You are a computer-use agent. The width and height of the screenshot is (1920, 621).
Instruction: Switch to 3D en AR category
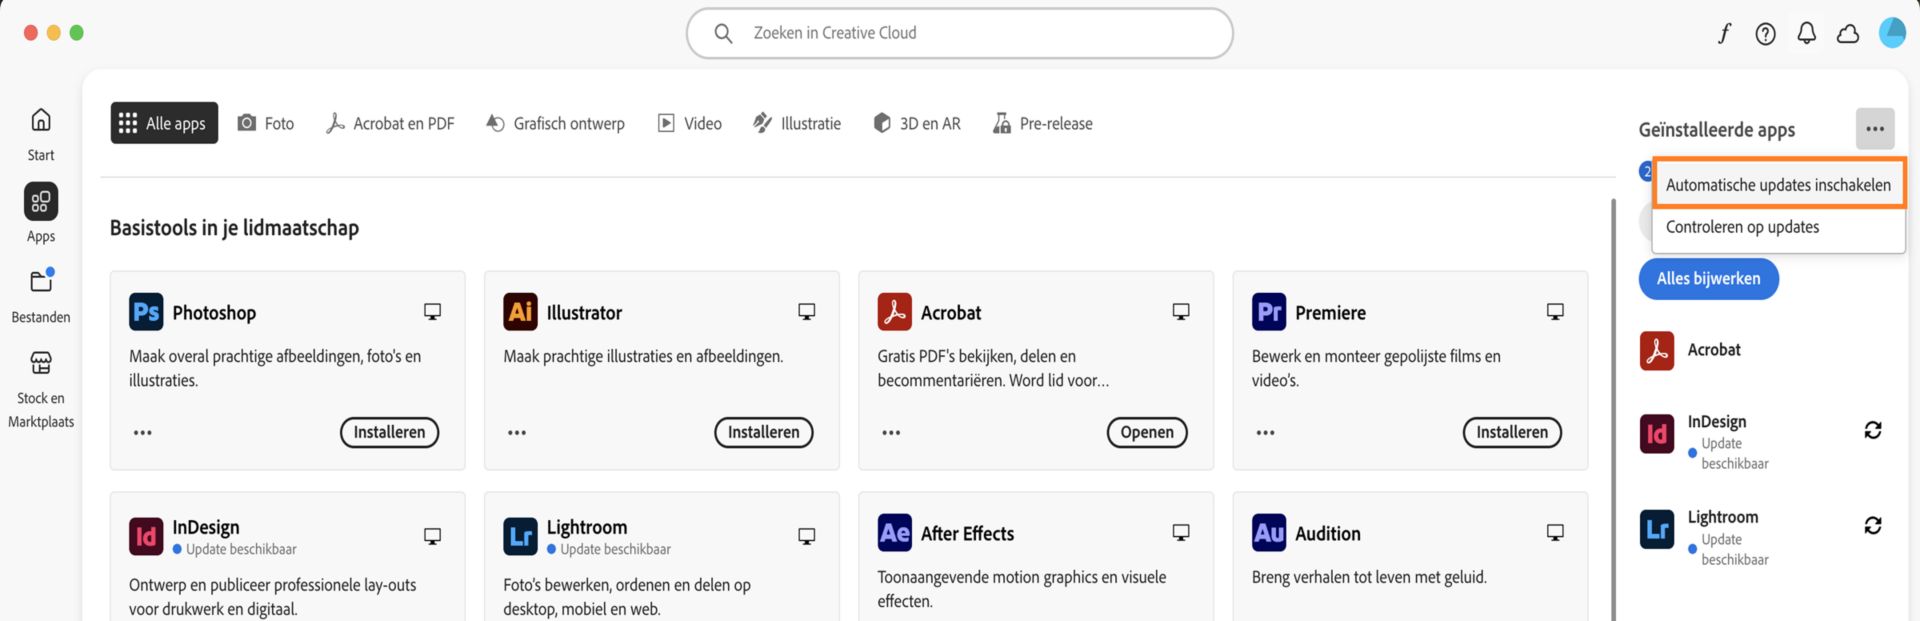(x=917, y=123)
